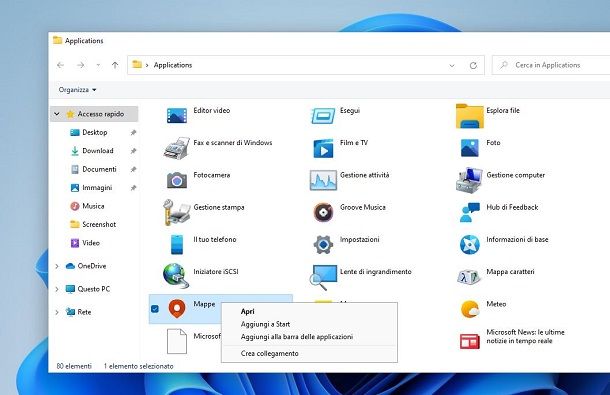
Task: Click the pin icon next to Documenti
Action: (133, 170)
